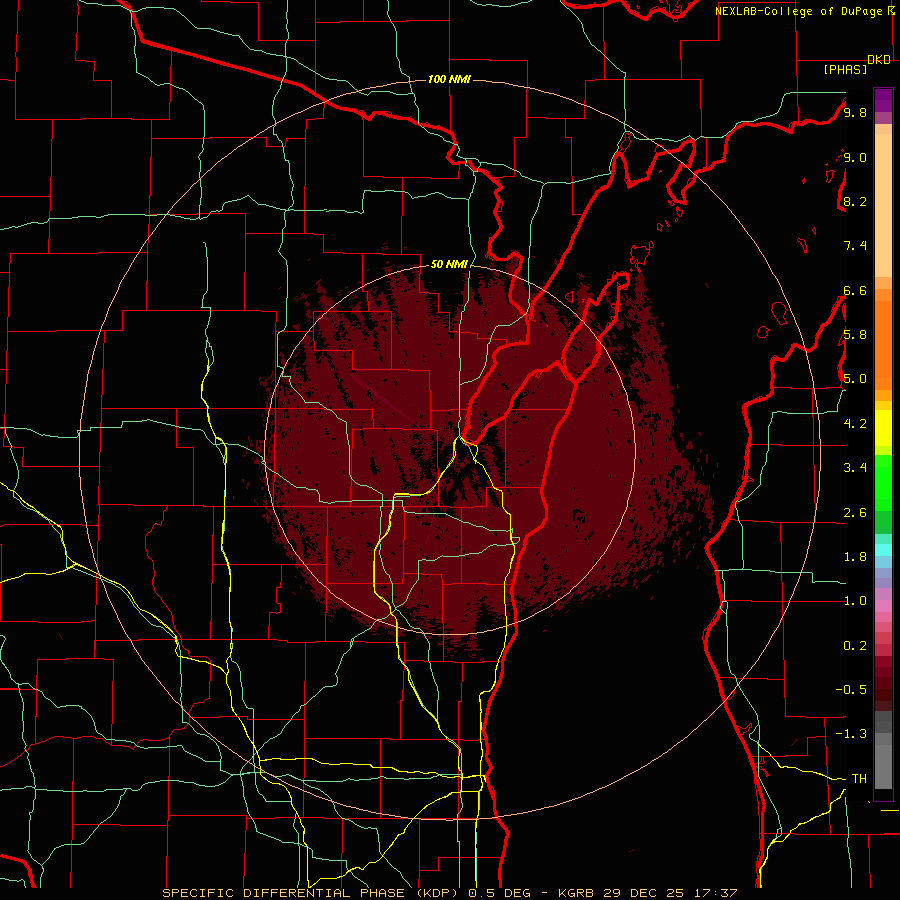Click the [PHAS] unit label
The image size is (900, 900).
point(845,69)
